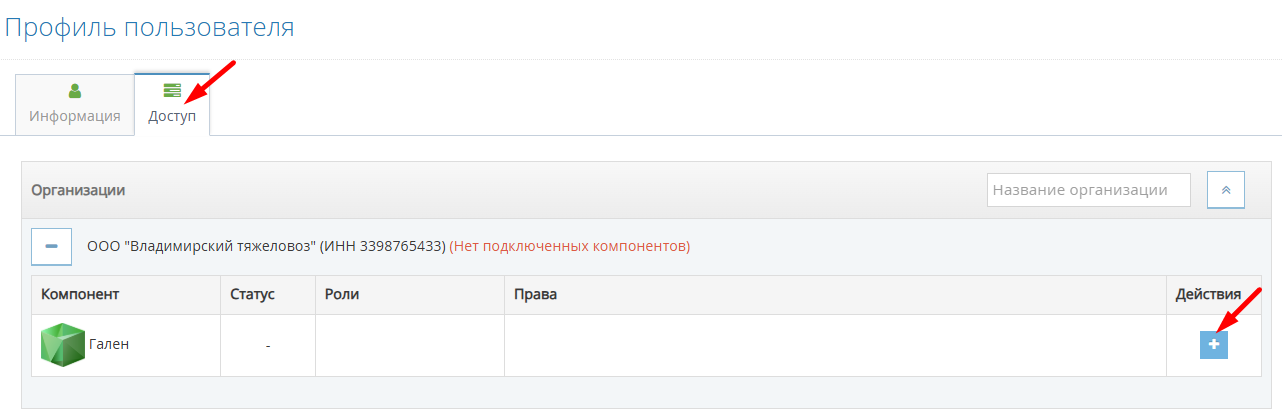Select the Роли column header
This screenshot has width=1282, height=419.
pyautogui.click(x=342, y=295)
